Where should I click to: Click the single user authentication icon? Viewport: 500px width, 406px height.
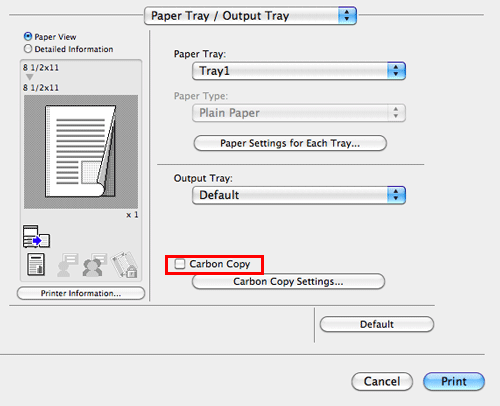[x=68, y=265]
